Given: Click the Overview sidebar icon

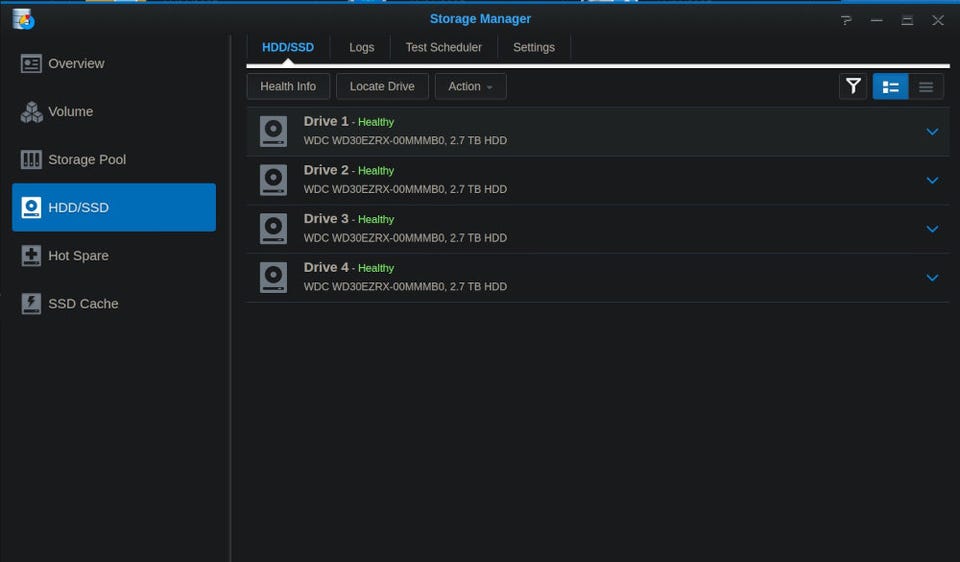Looking at the screenshot, I should coord(31,64).
